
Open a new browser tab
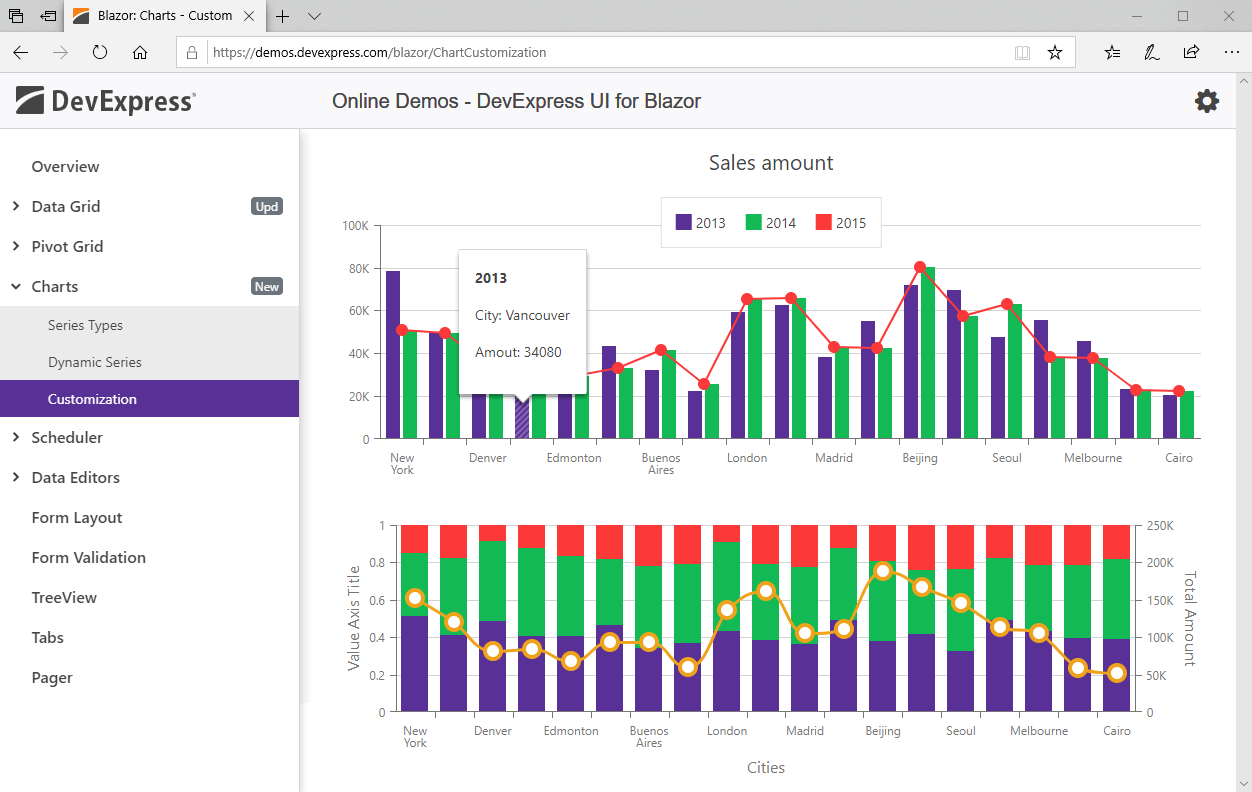[x=283, y=16]
